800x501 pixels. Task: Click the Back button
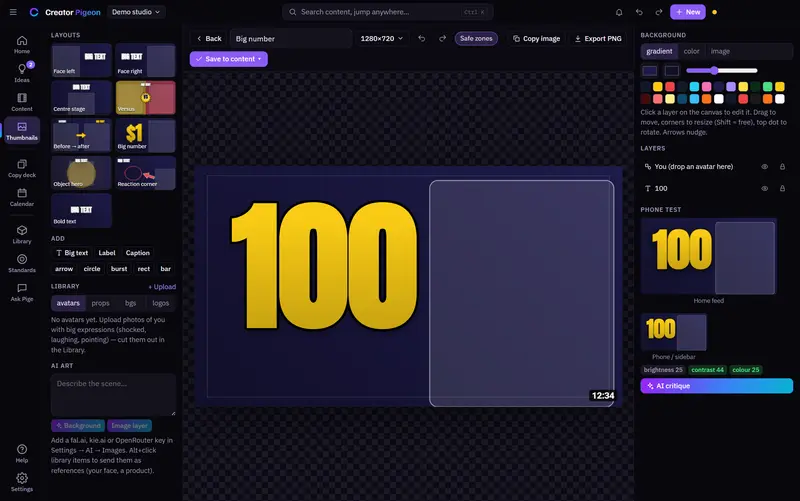click(209, 38)
